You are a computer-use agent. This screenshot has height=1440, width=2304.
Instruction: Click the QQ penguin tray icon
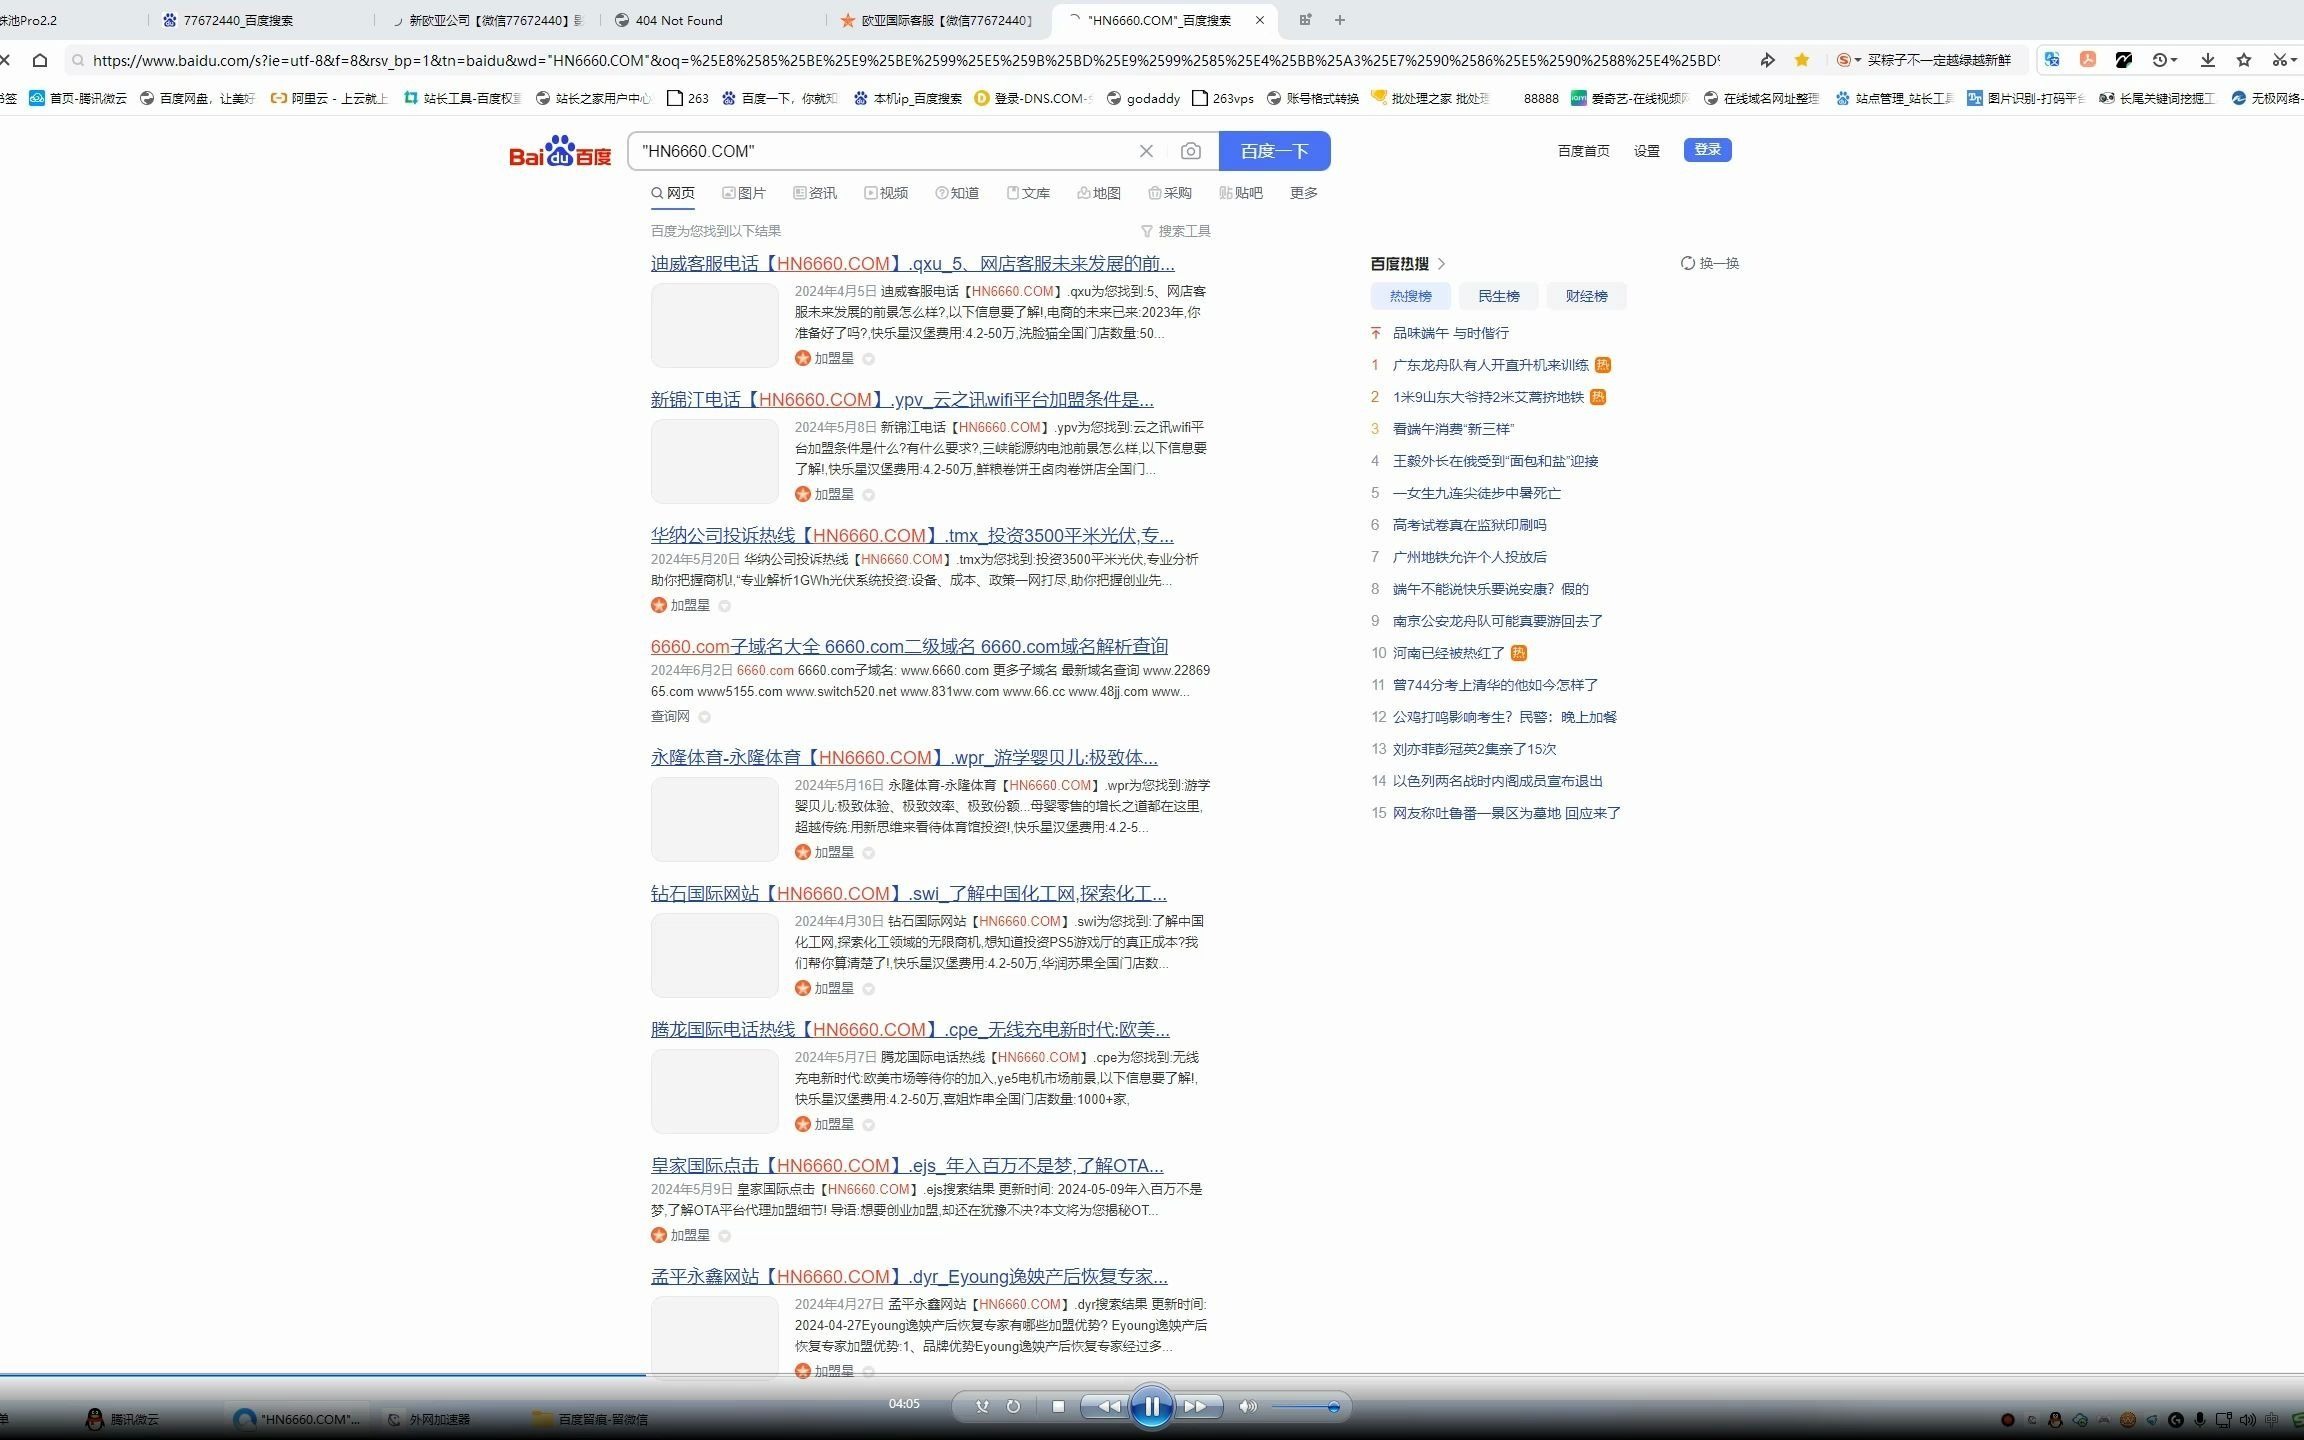click(2055, 1419)
